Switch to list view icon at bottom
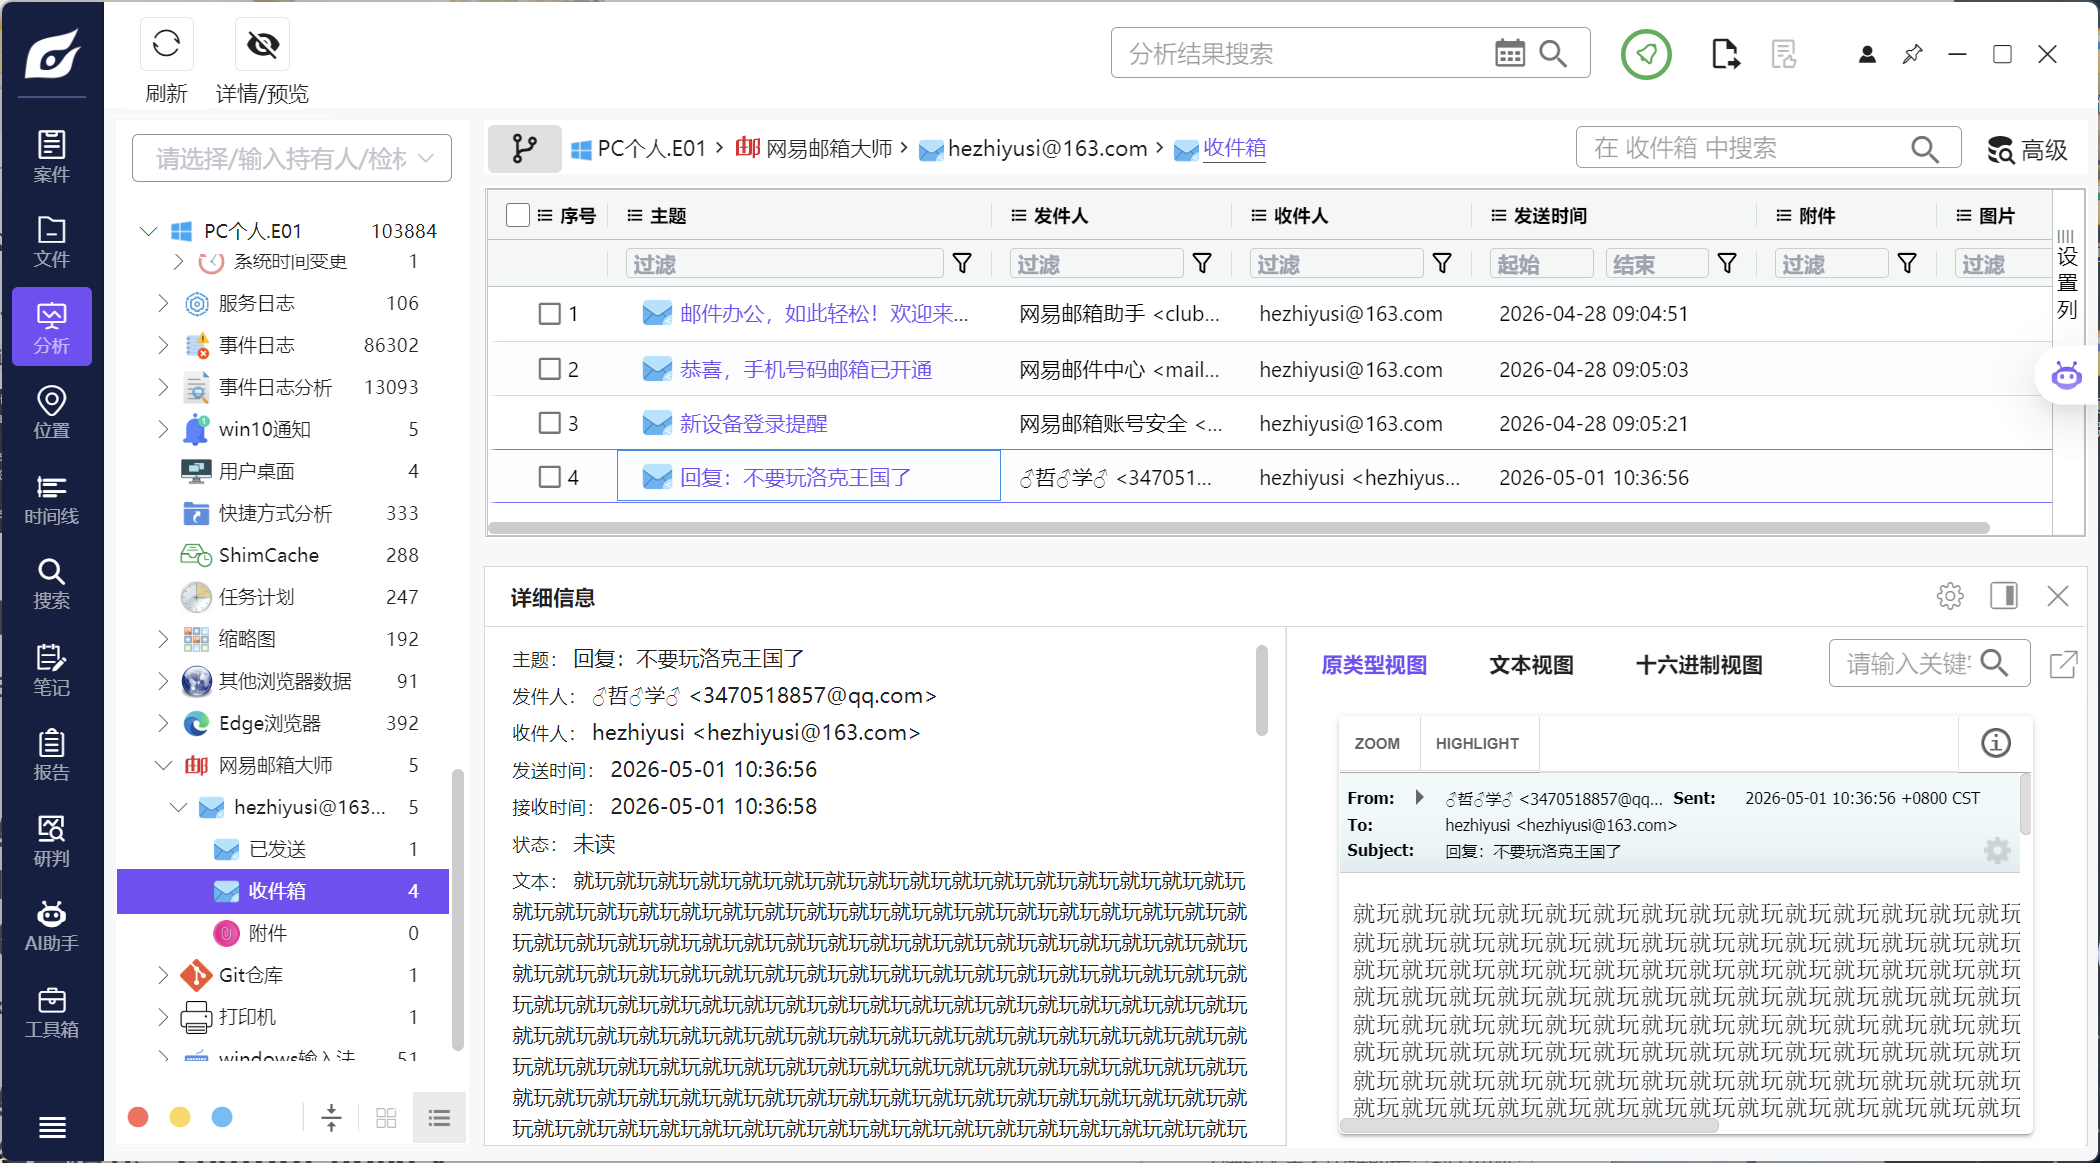 click(x=439, y=1117)
